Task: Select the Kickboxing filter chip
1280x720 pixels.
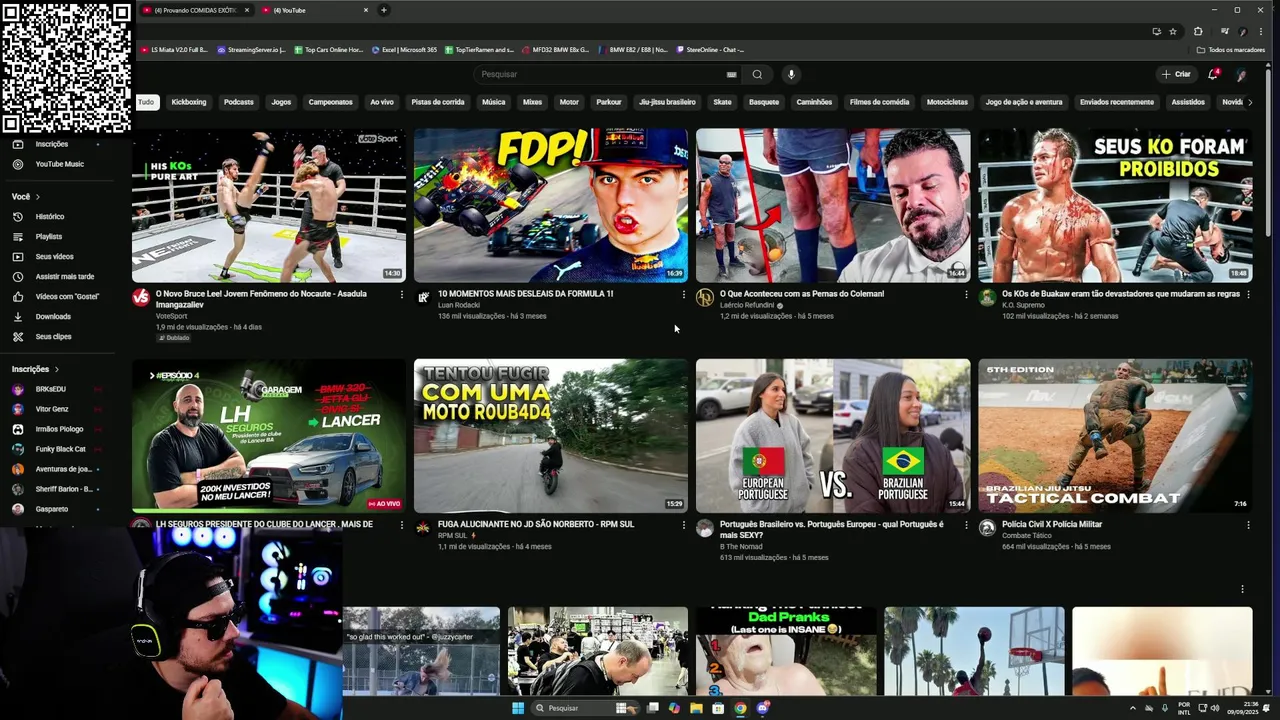Action: [x=188, y=102]
